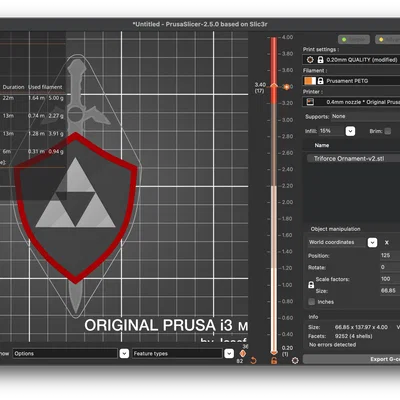
Task: Click the Export G-code button
Action: pyautogui.click(x=352, y=359)
